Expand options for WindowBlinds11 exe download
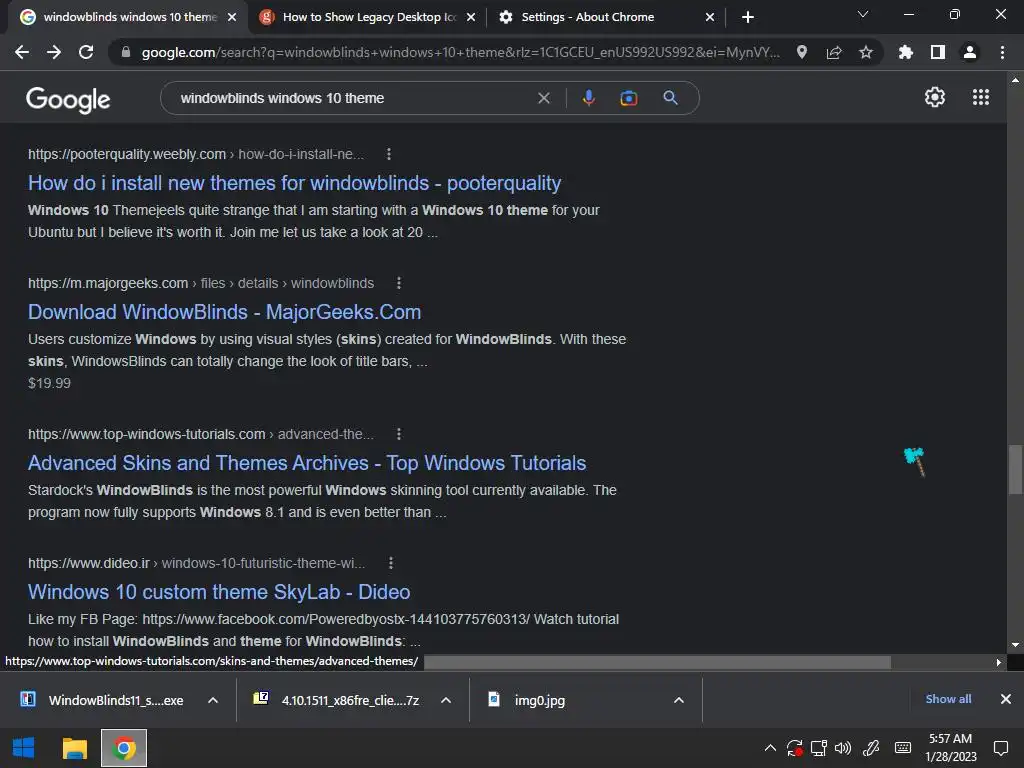Screen dimensions: 1024x768 pyautogui.click(x=213, y=700)
